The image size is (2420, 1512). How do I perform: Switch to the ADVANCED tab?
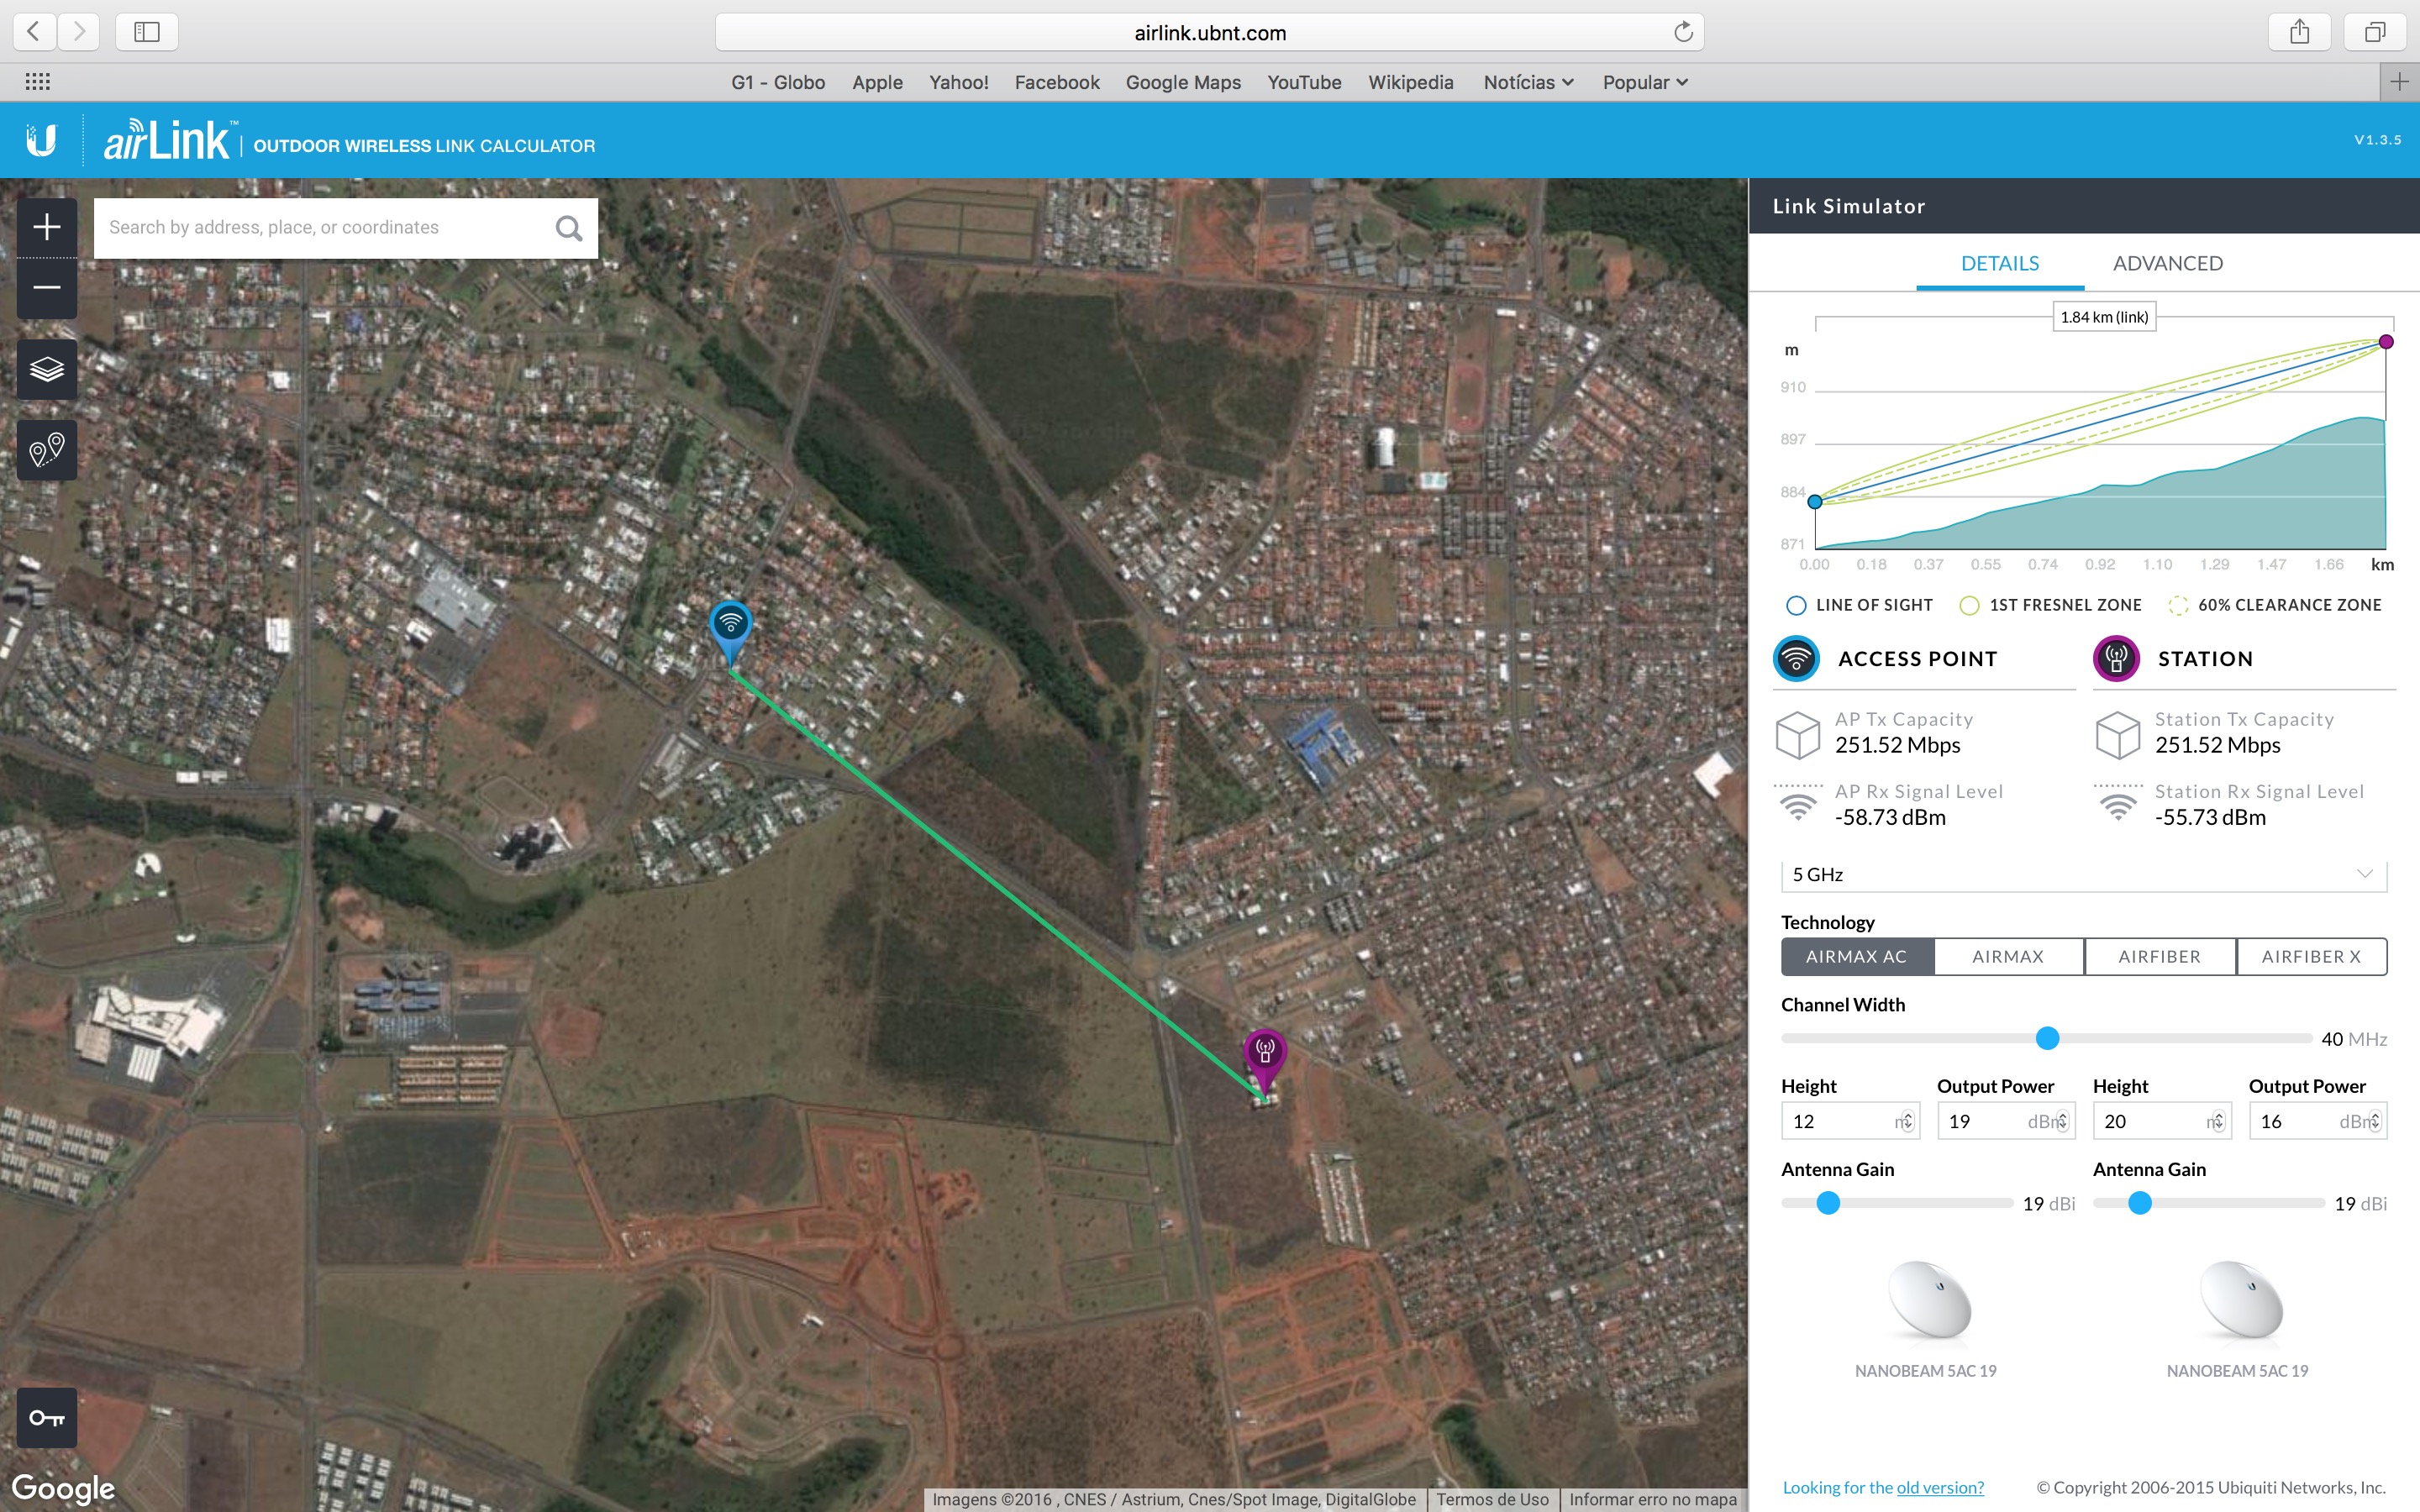2167,263
